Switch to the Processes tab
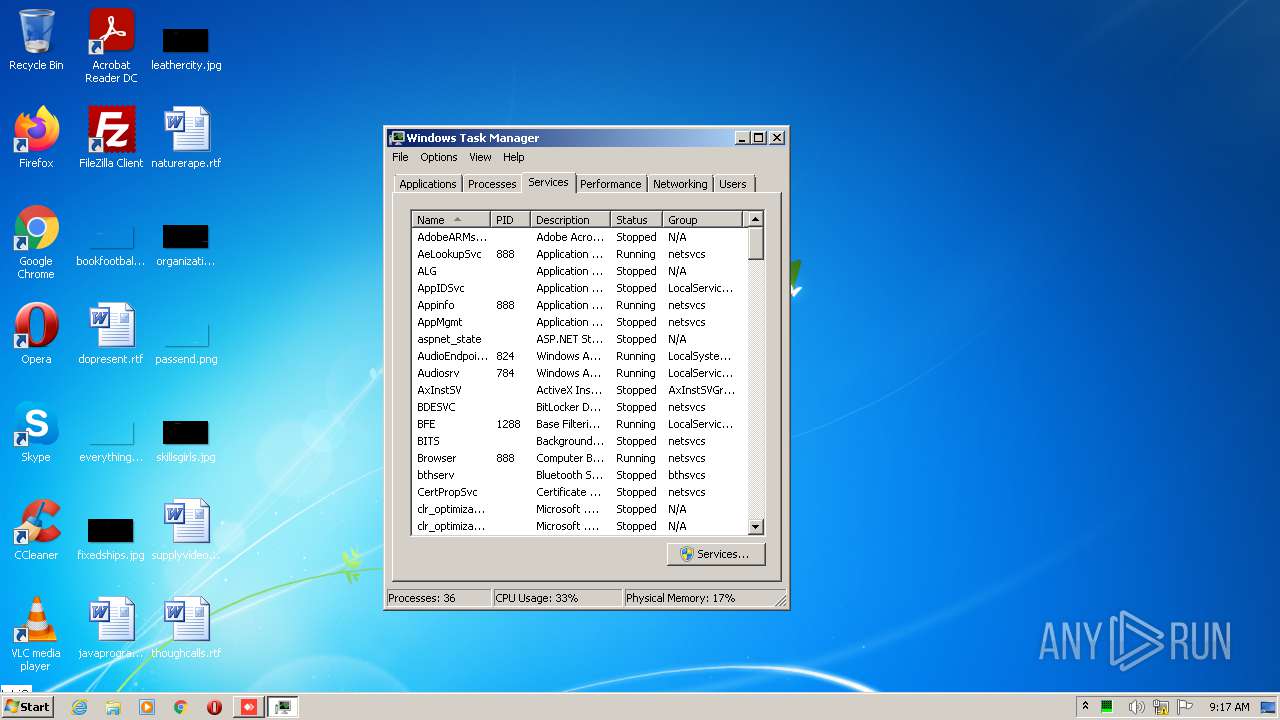 click(492, 184)
